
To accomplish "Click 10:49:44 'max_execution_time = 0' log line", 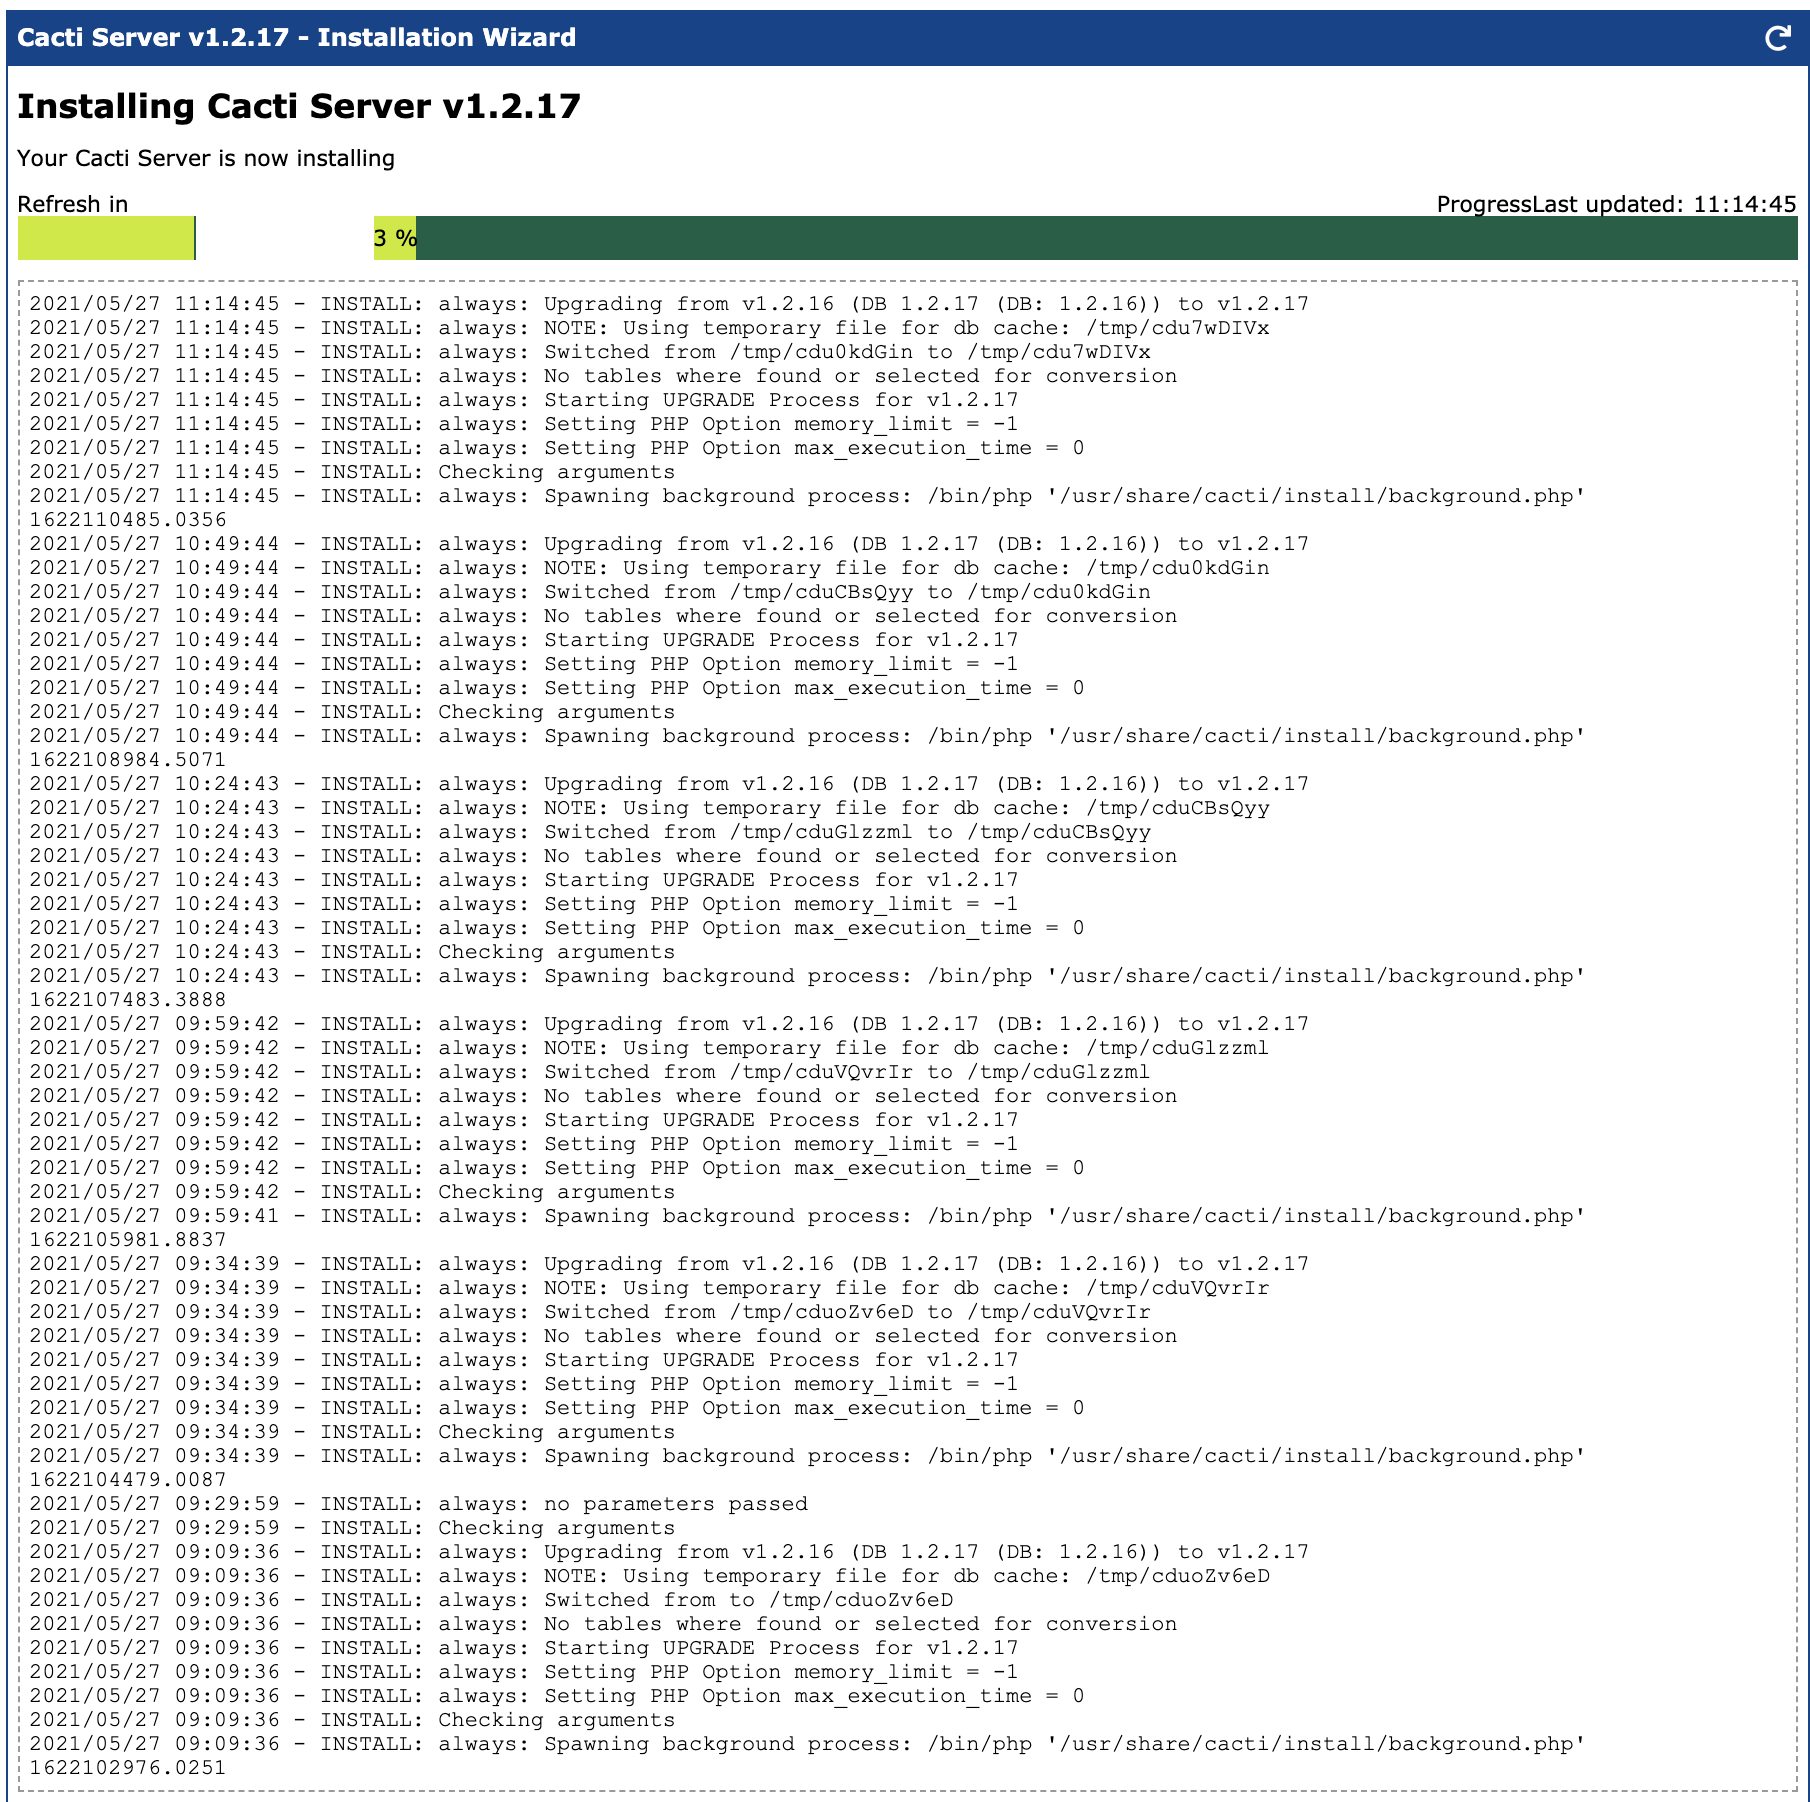I will click(x=557, y=688).
